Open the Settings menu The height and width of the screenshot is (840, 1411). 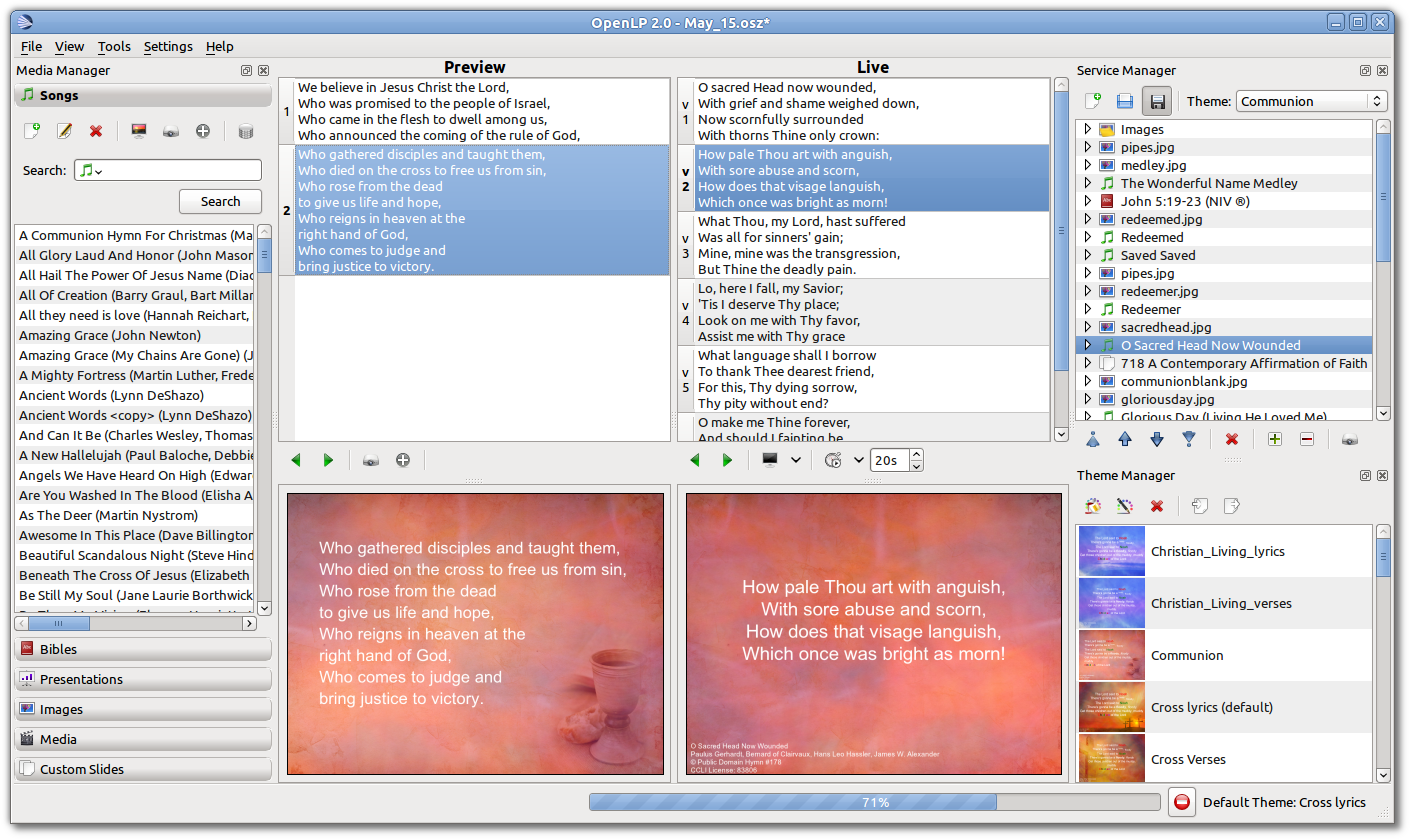tap(168, 46)
